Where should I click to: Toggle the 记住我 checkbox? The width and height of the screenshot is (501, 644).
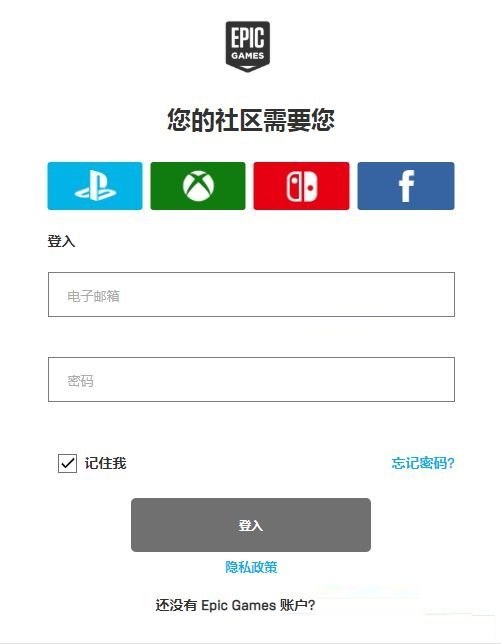click(67, 463)
